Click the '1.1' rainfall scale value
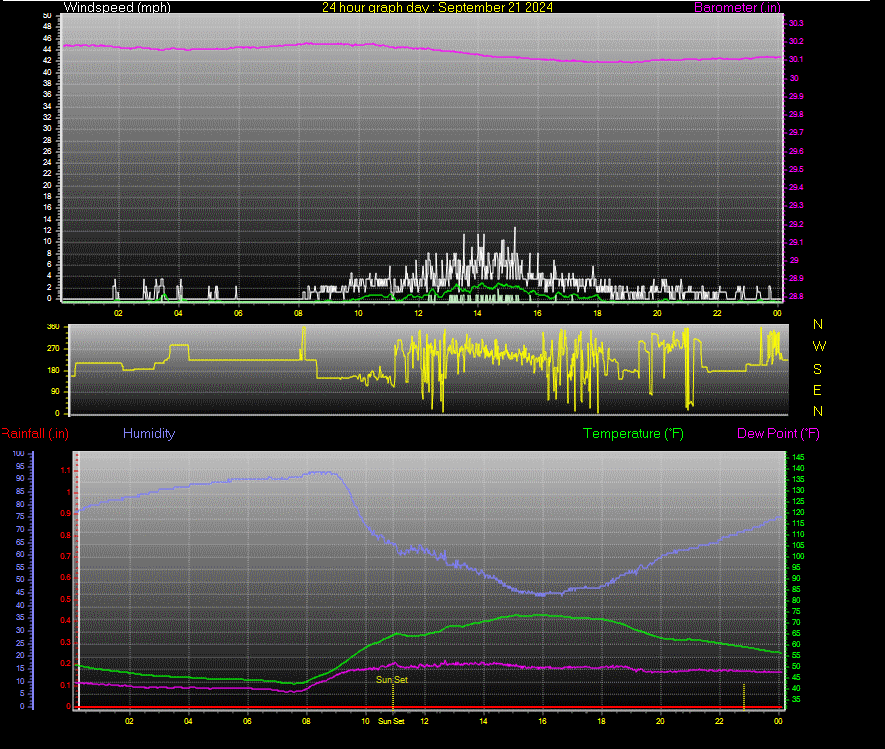 coord(65,470)
